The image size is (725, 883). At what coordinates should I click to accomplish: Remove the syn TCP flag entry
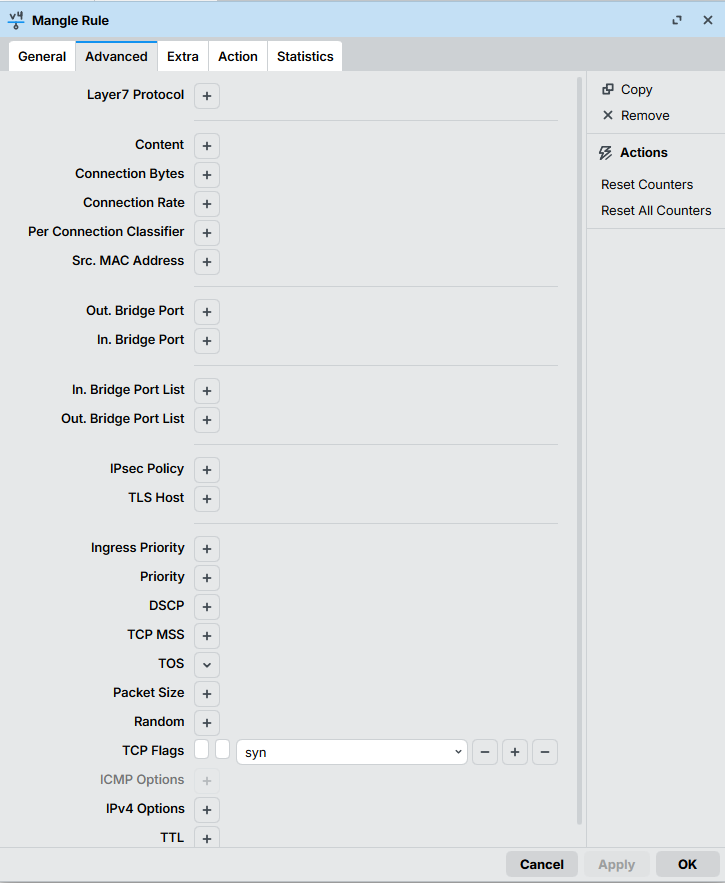click(485, 752)
